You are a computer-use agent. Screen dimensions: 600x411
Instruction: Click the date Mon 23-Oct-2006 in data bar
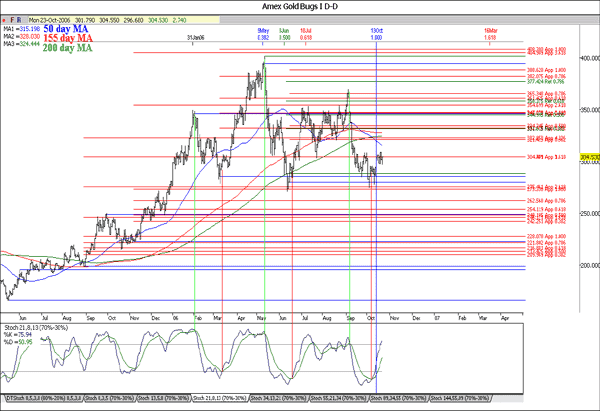coord(50,20)
